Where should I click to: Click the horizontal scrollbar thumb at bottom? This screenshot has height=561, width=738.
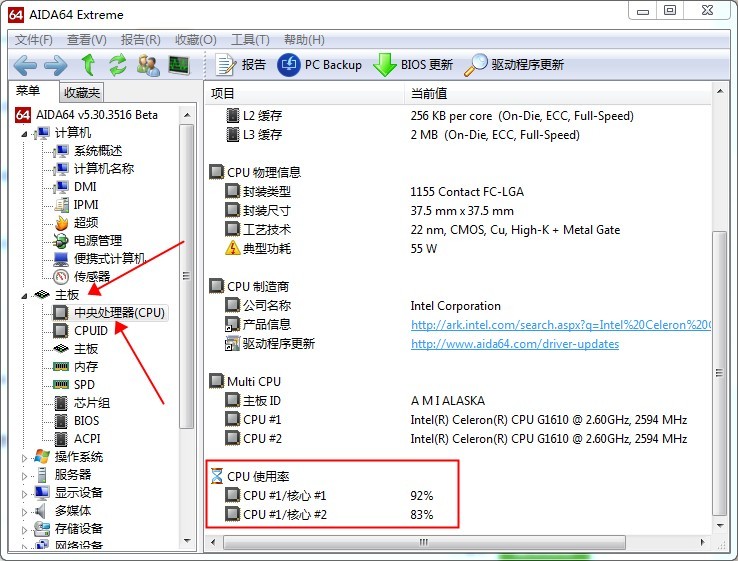pyautogui.click(x=424, y=543)
